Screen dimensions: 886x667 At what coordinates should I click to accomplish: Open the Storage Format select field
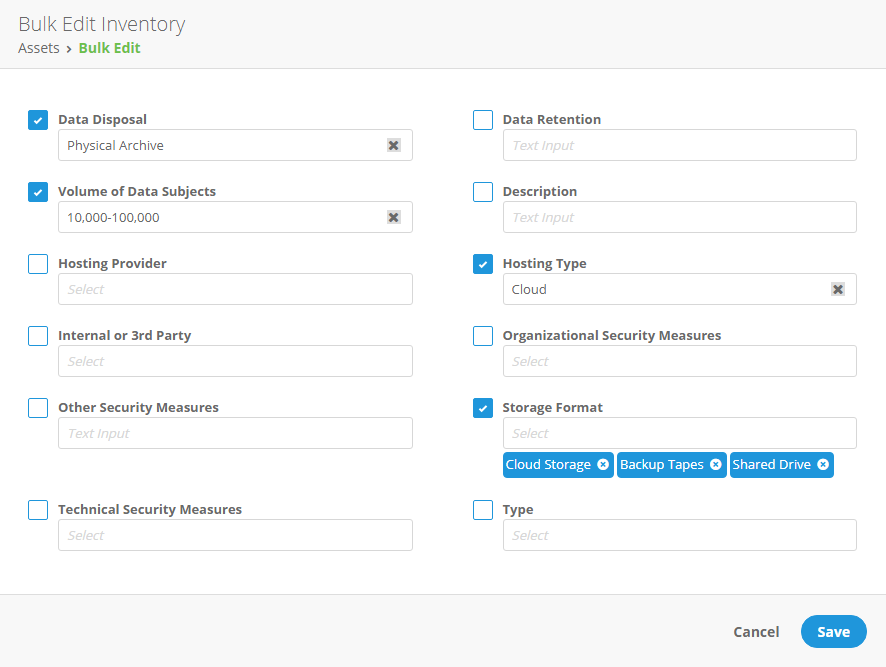[x=679, y=433]
